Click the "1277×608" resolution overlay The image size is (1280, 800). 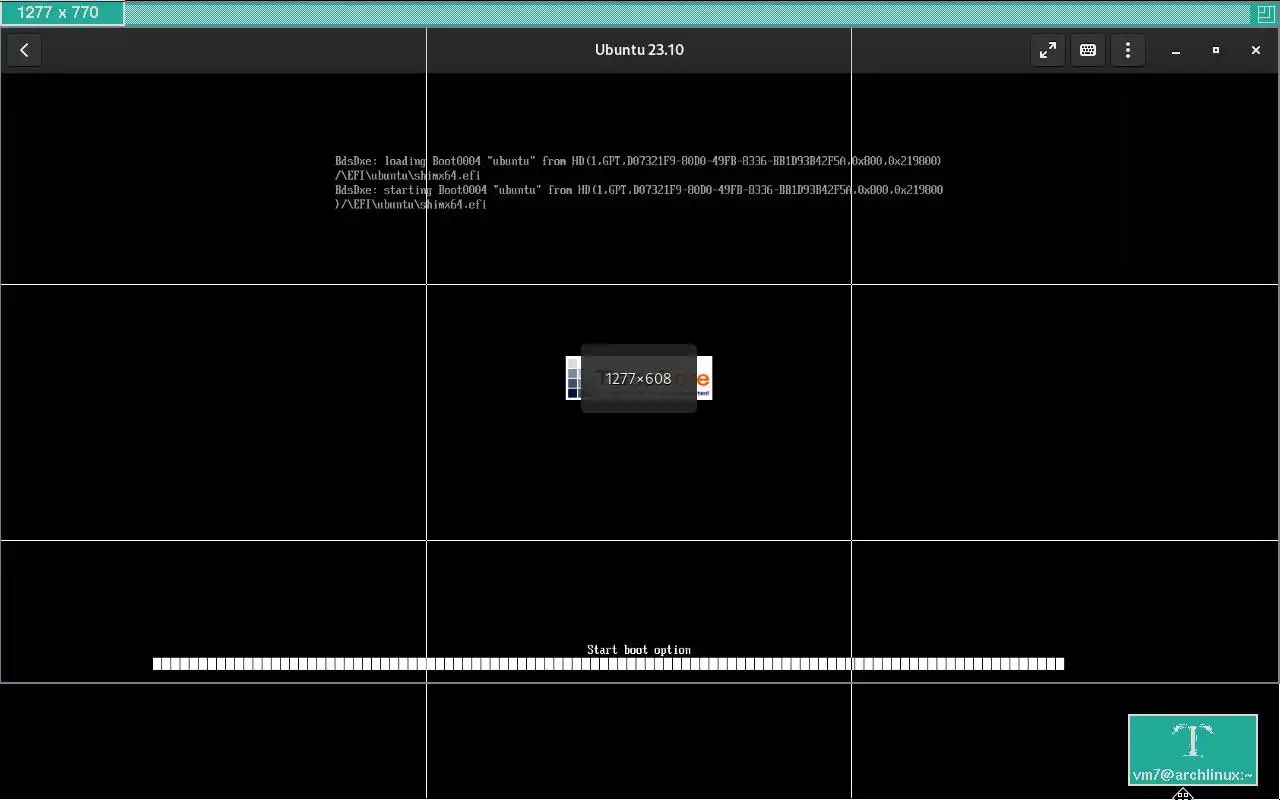point(638,378)
